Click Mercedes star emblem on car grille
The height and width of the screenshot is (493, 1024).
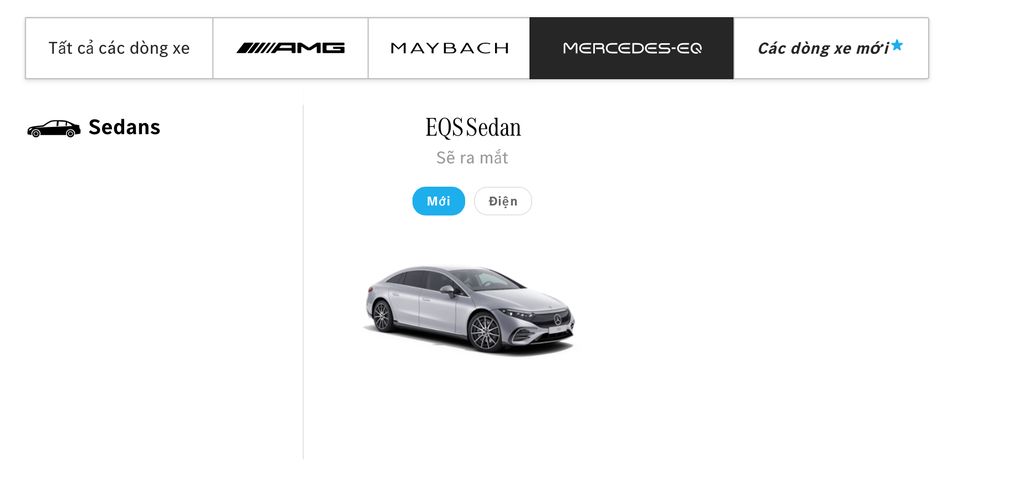click(558, 319)
